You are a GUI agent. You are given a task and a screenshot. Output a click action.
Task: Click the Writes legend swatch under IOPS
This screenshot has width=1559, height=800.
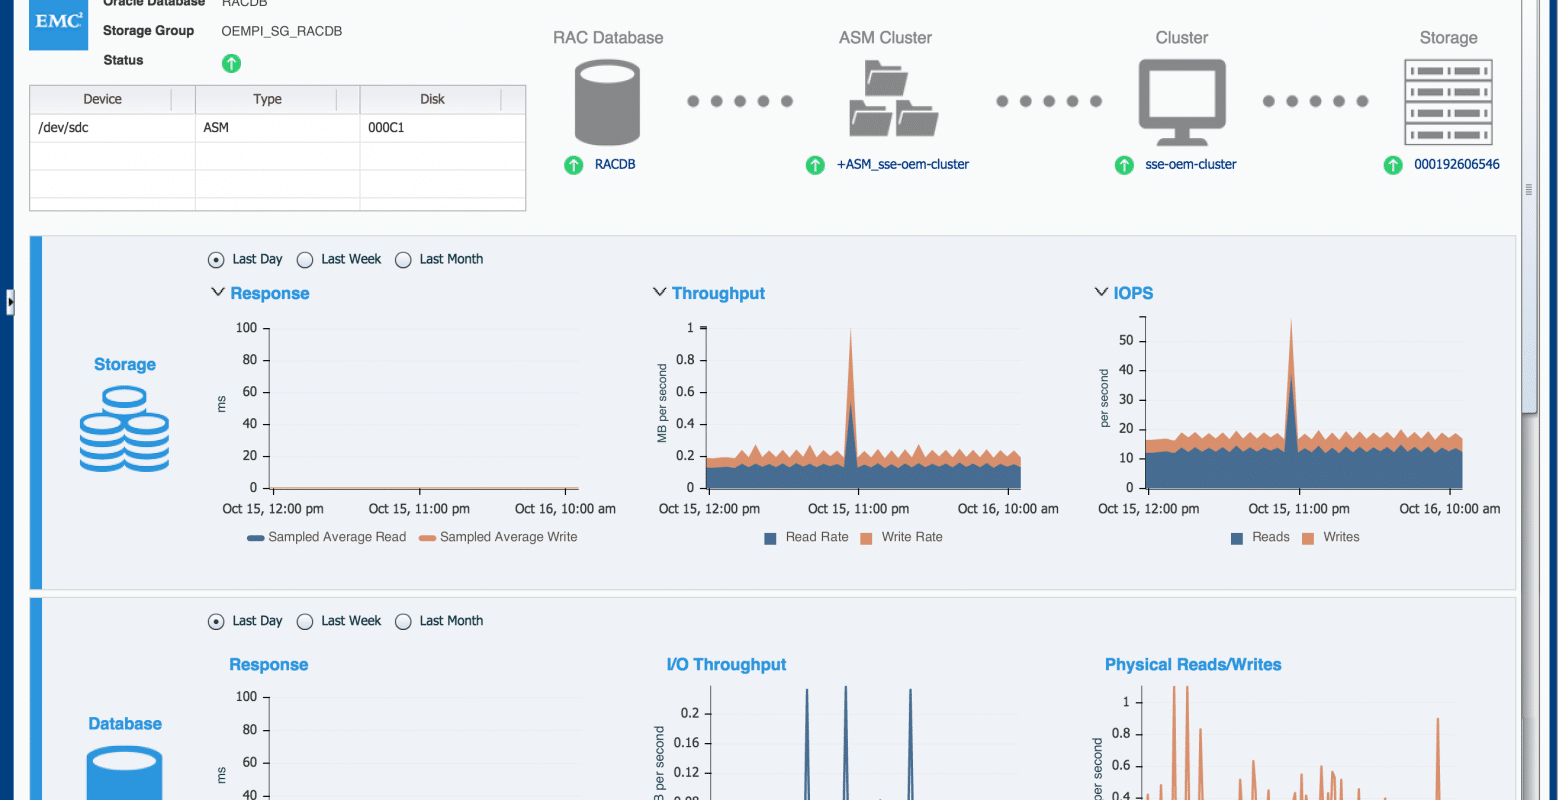coord(1308,538)
